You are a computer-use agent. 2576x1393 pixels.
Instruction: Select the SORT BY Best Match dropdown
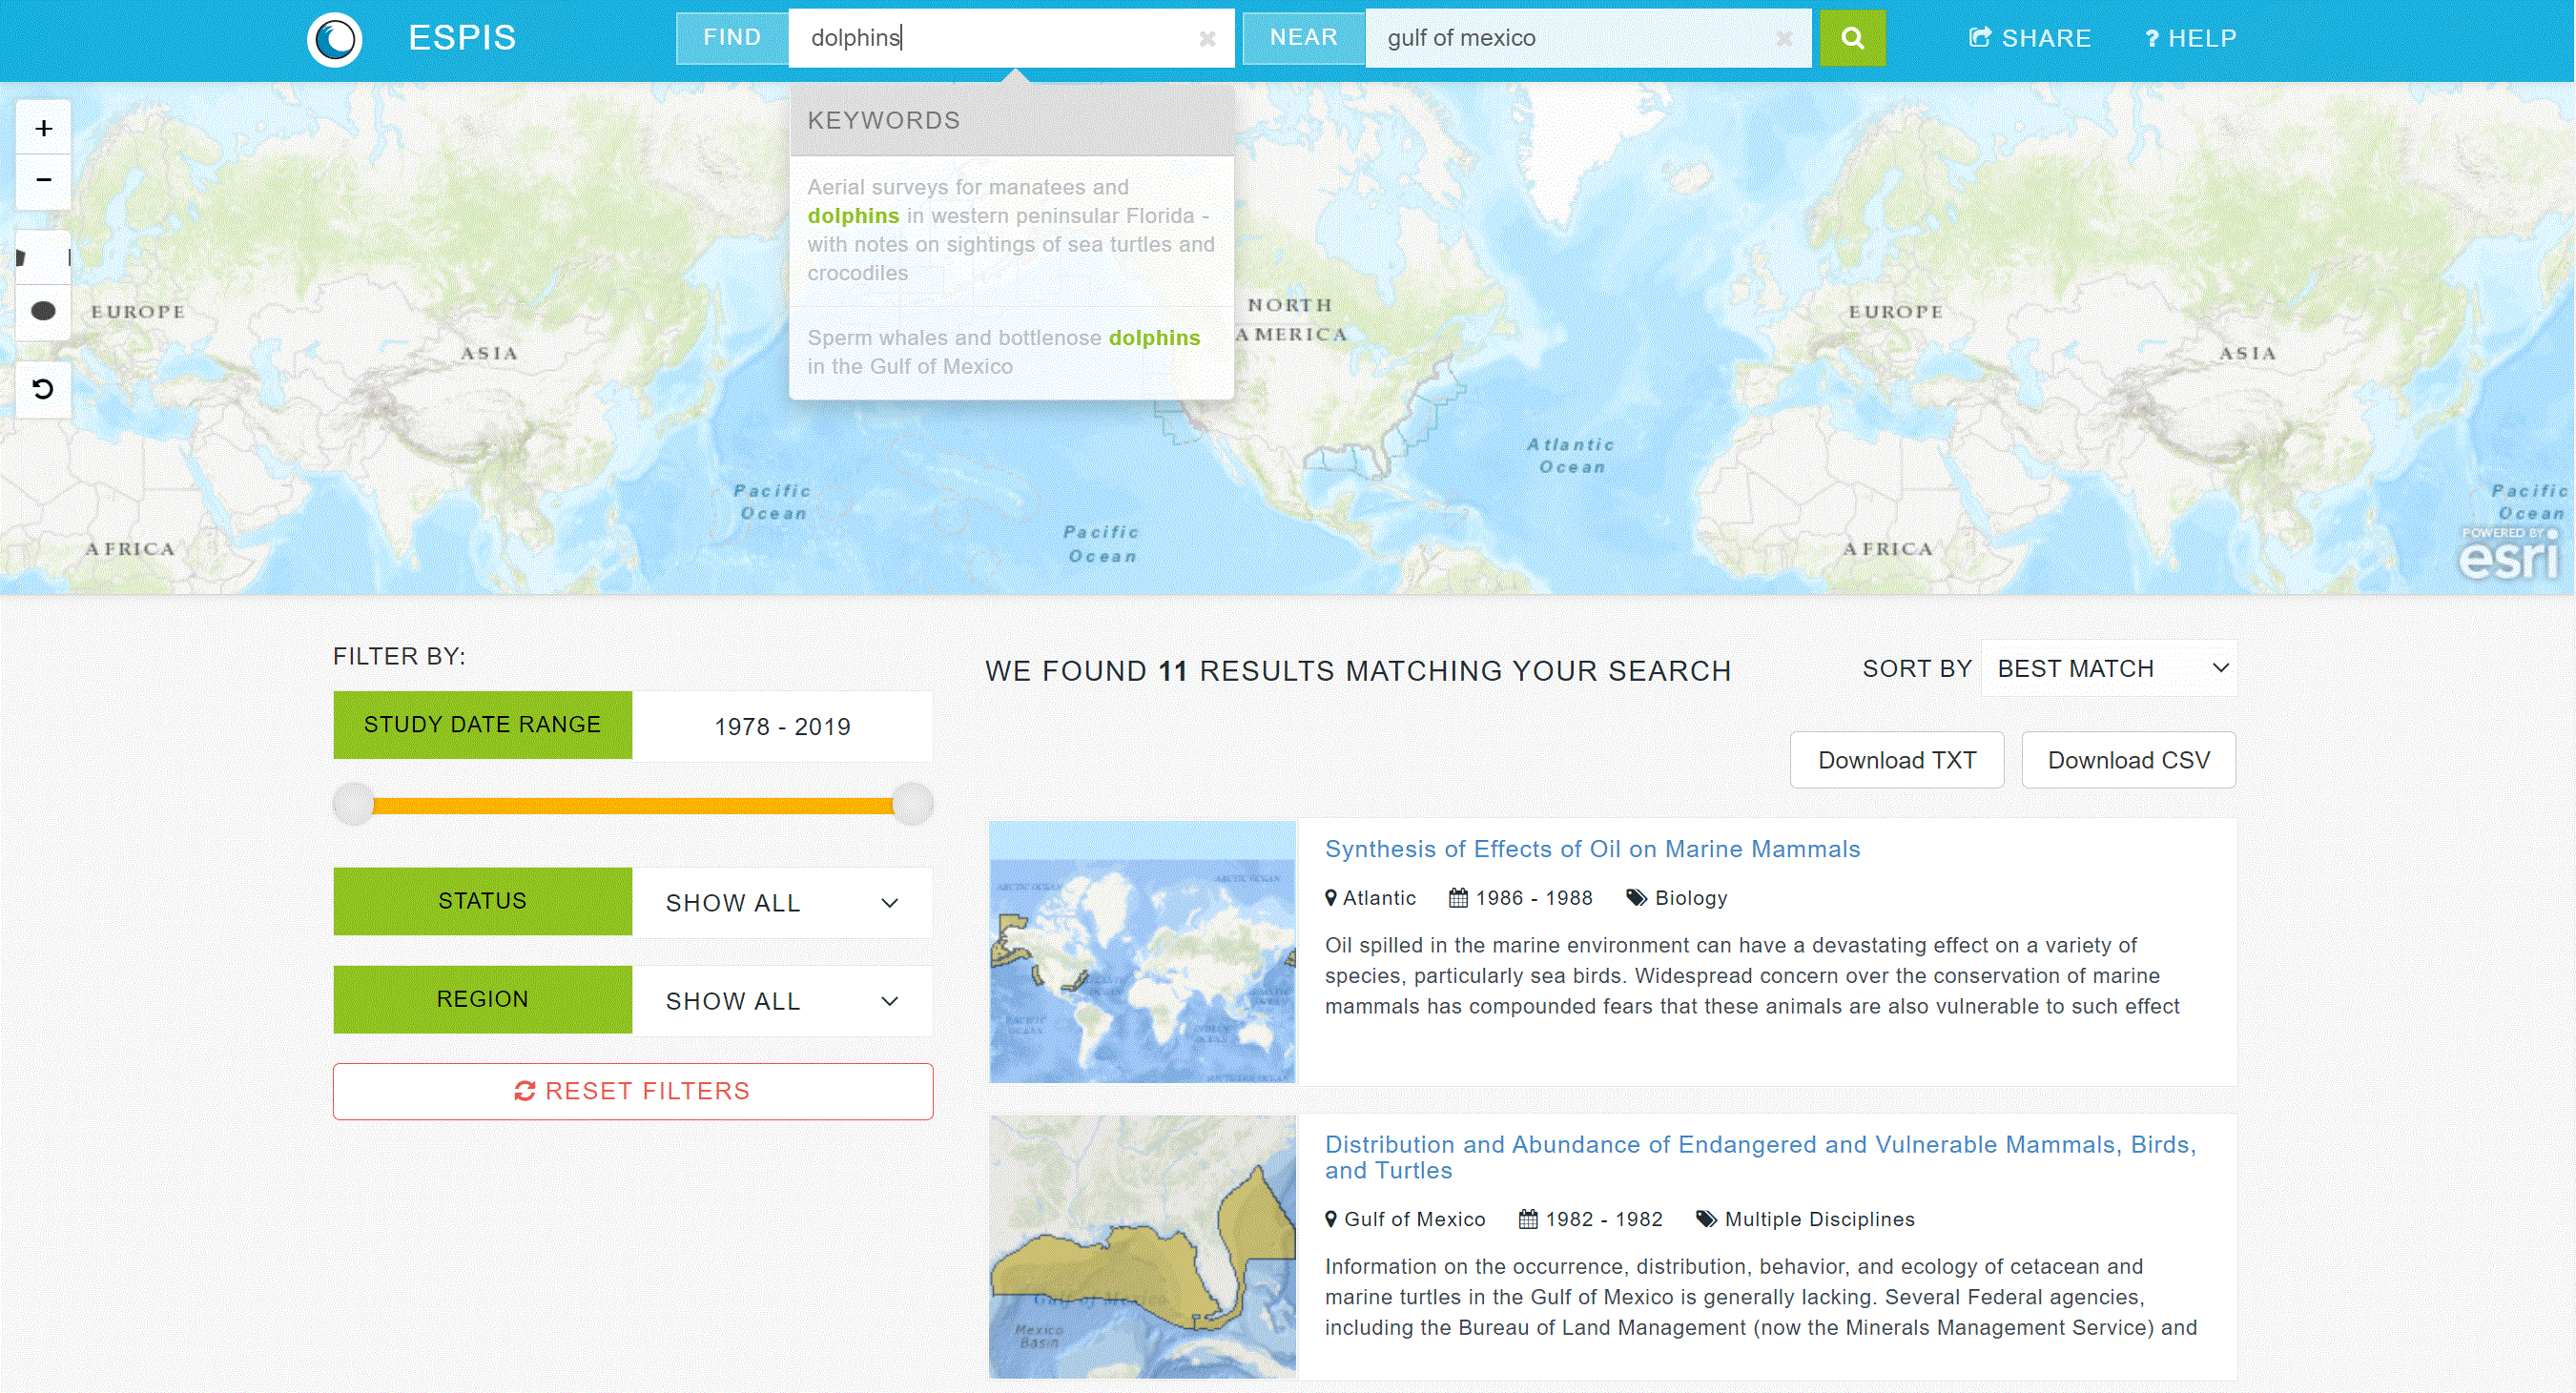tap(2112, 669)
